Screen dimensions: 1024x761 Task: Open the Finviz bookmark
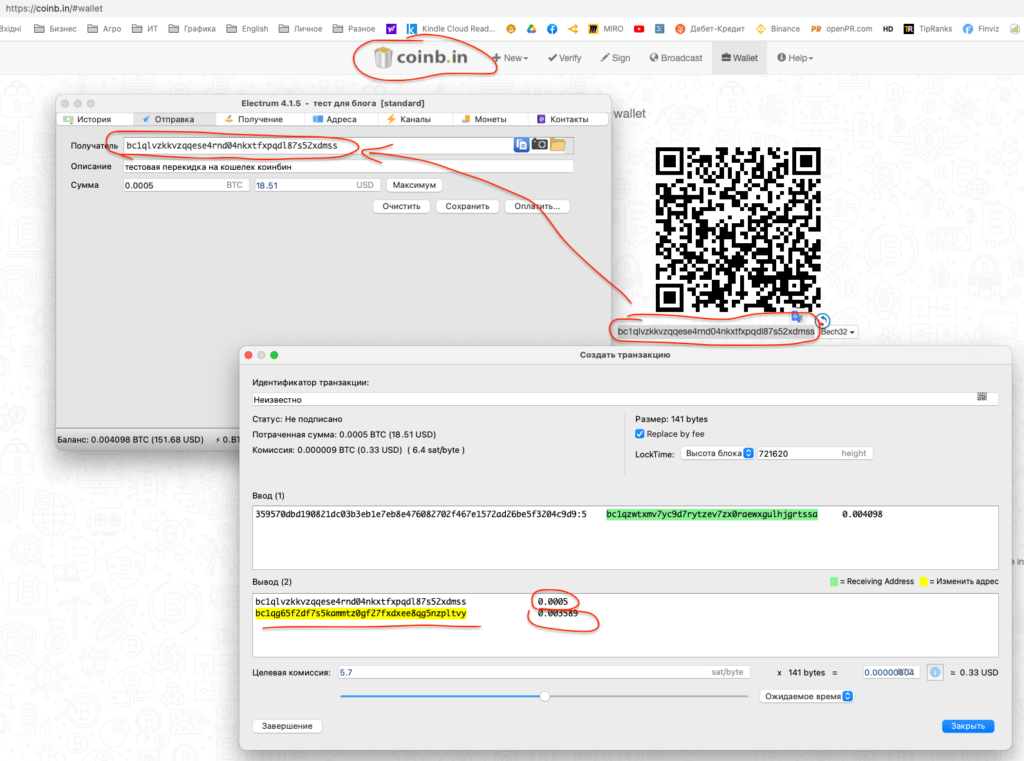[981, 29]
